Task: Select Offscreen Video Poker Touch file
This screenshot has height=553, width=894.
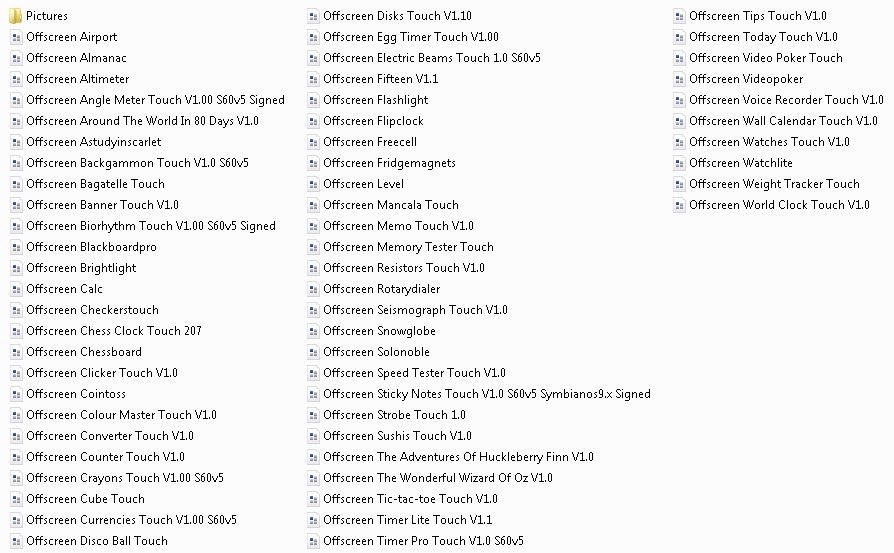Action: tap(766, 58)
